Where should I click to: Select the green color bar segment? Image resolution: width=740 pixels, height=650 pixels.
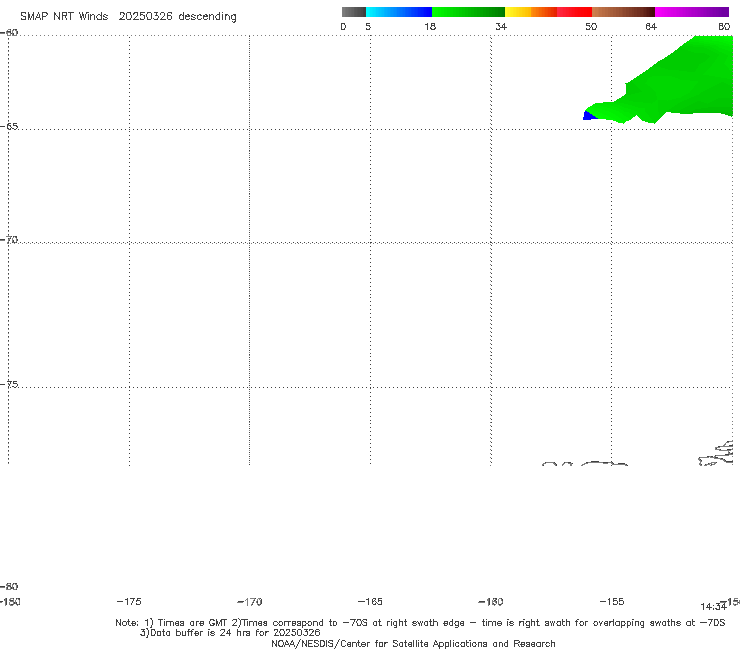468,12
